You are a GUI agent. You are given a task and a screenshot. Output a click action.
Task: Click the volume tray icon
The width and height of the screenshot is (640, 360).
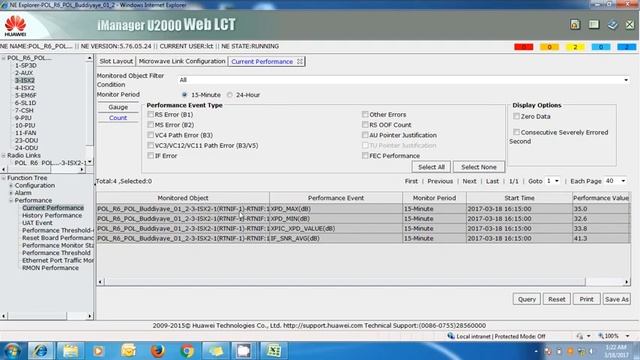coord(591,351)
